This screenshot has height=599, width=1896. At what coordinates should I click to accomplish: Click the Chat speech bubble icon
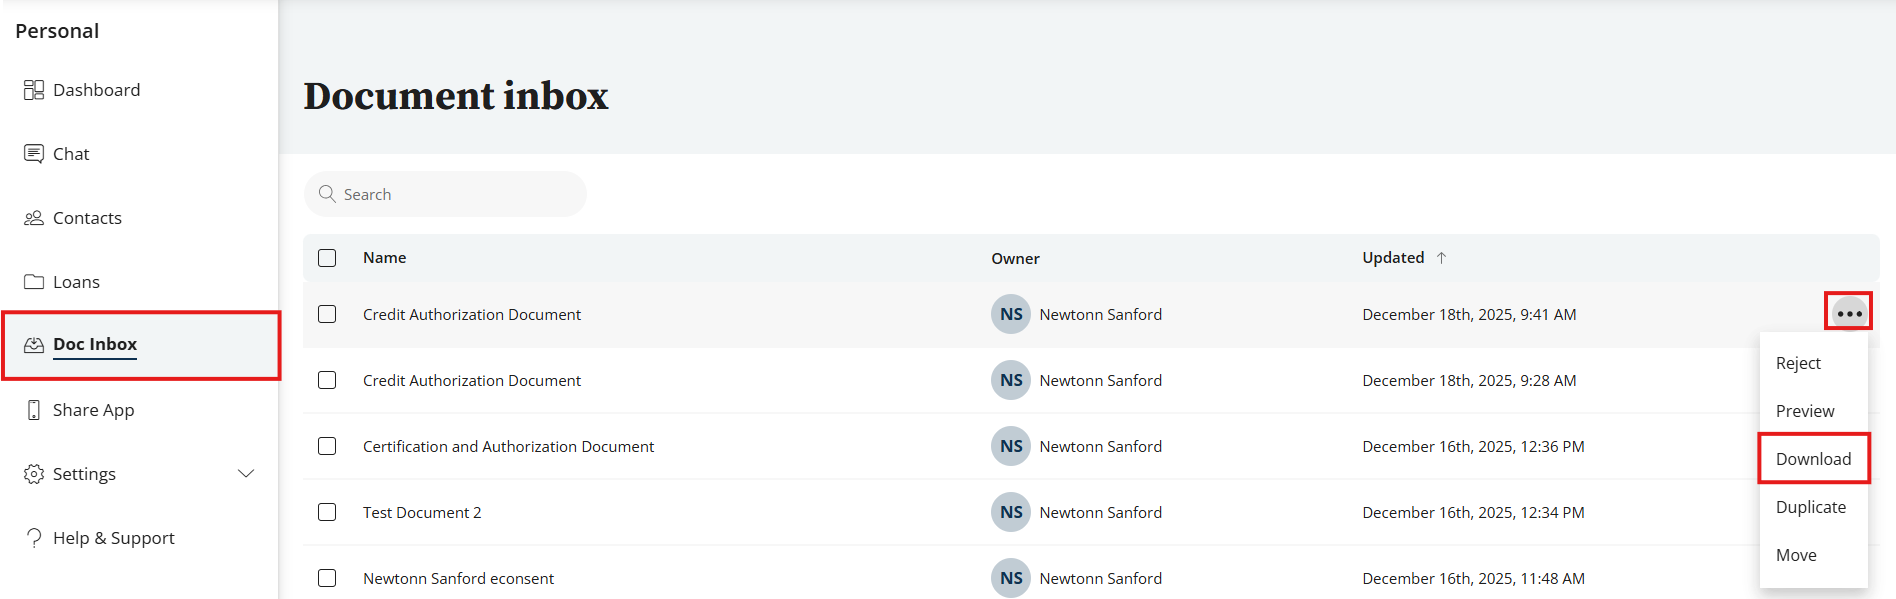(x=34, y=154)
